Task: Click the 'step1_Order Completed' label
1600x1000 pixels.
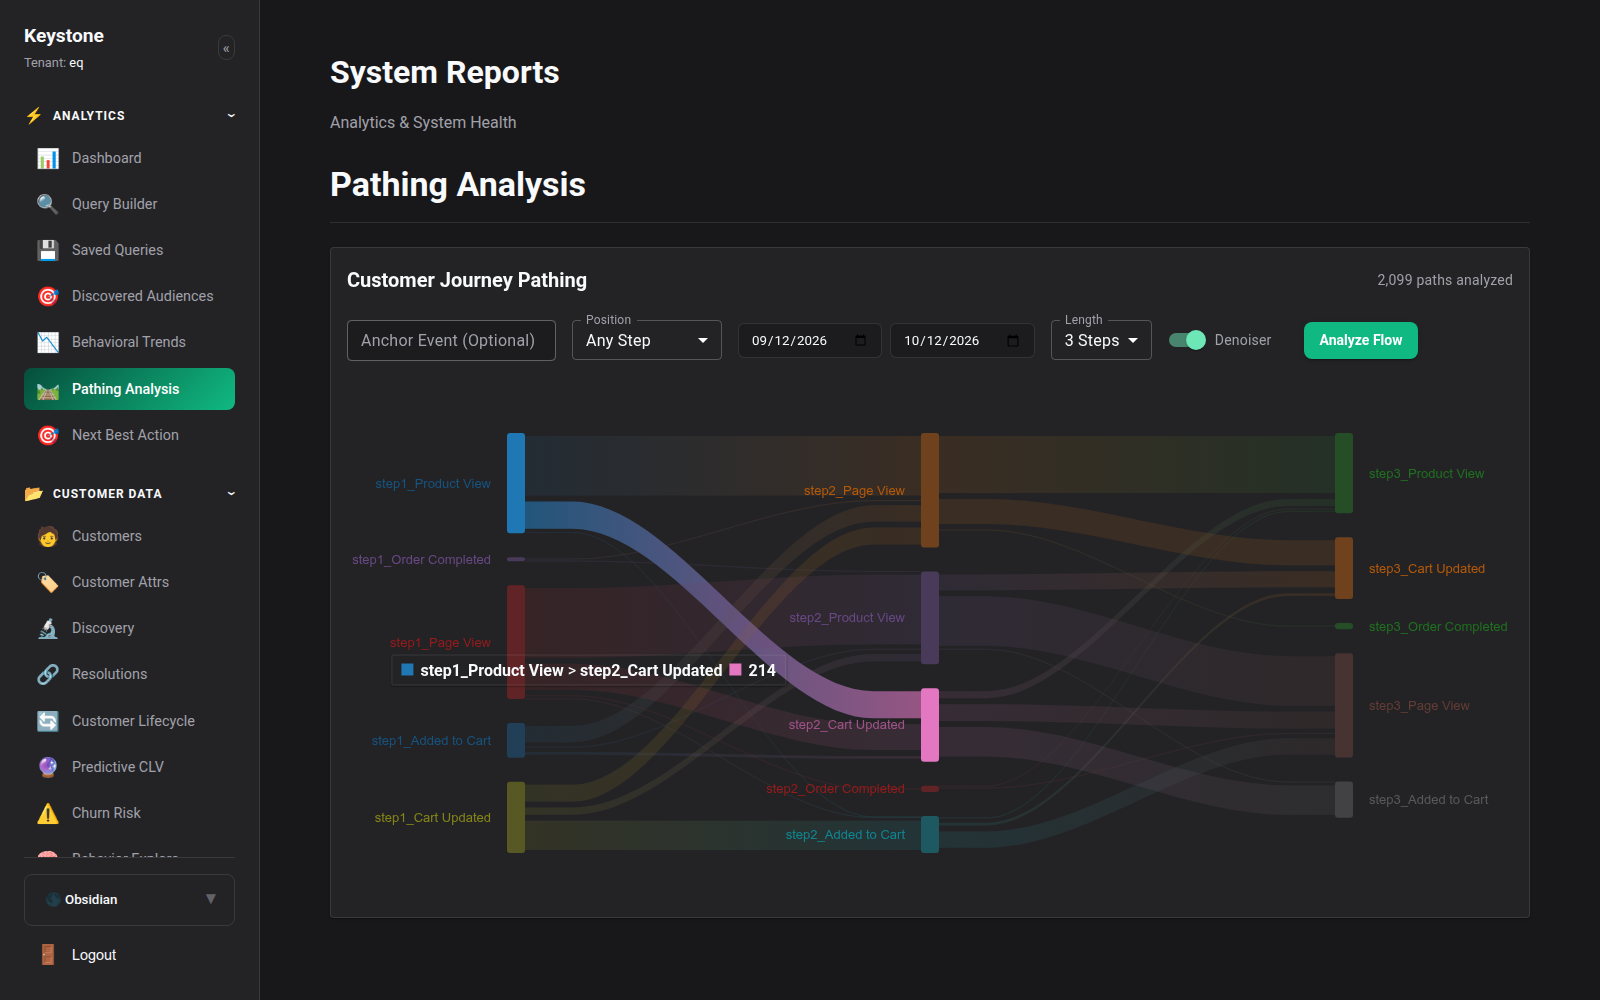Action: (421, 560)
